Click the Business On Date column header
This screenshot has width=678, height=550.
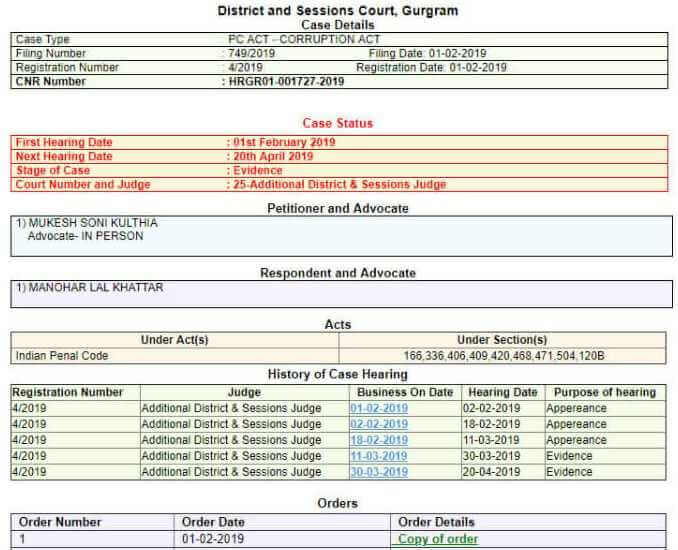coord(405,393)
